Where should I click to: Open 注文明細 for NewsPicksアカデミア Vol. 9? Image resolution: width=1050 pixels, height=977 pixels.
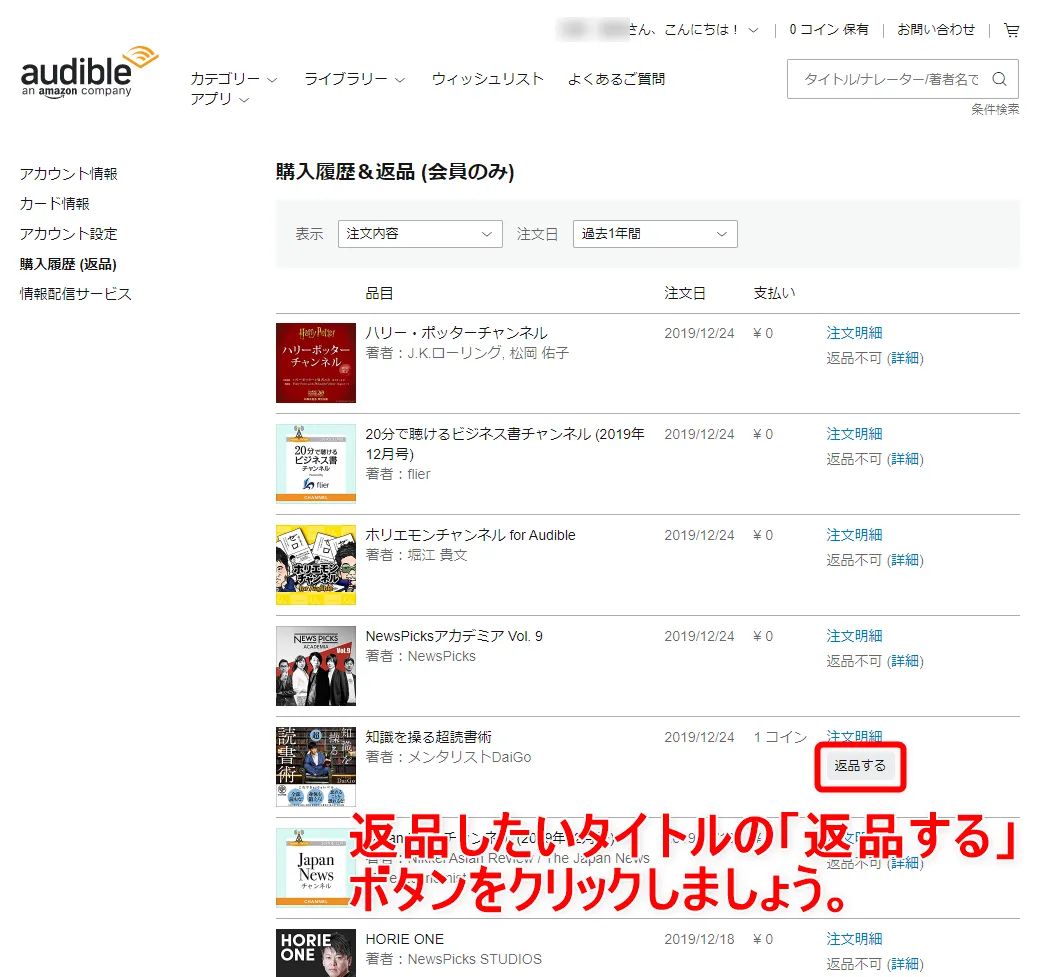coord(854,636)
